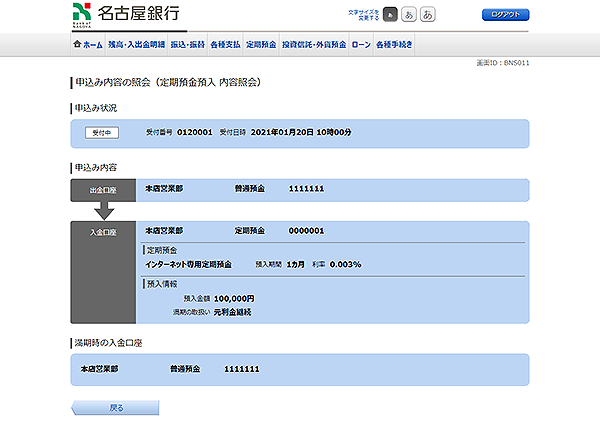This screenshot has width=600, height=434.
Task: Open the 振込・振替 menu
Action: [188, 45]
